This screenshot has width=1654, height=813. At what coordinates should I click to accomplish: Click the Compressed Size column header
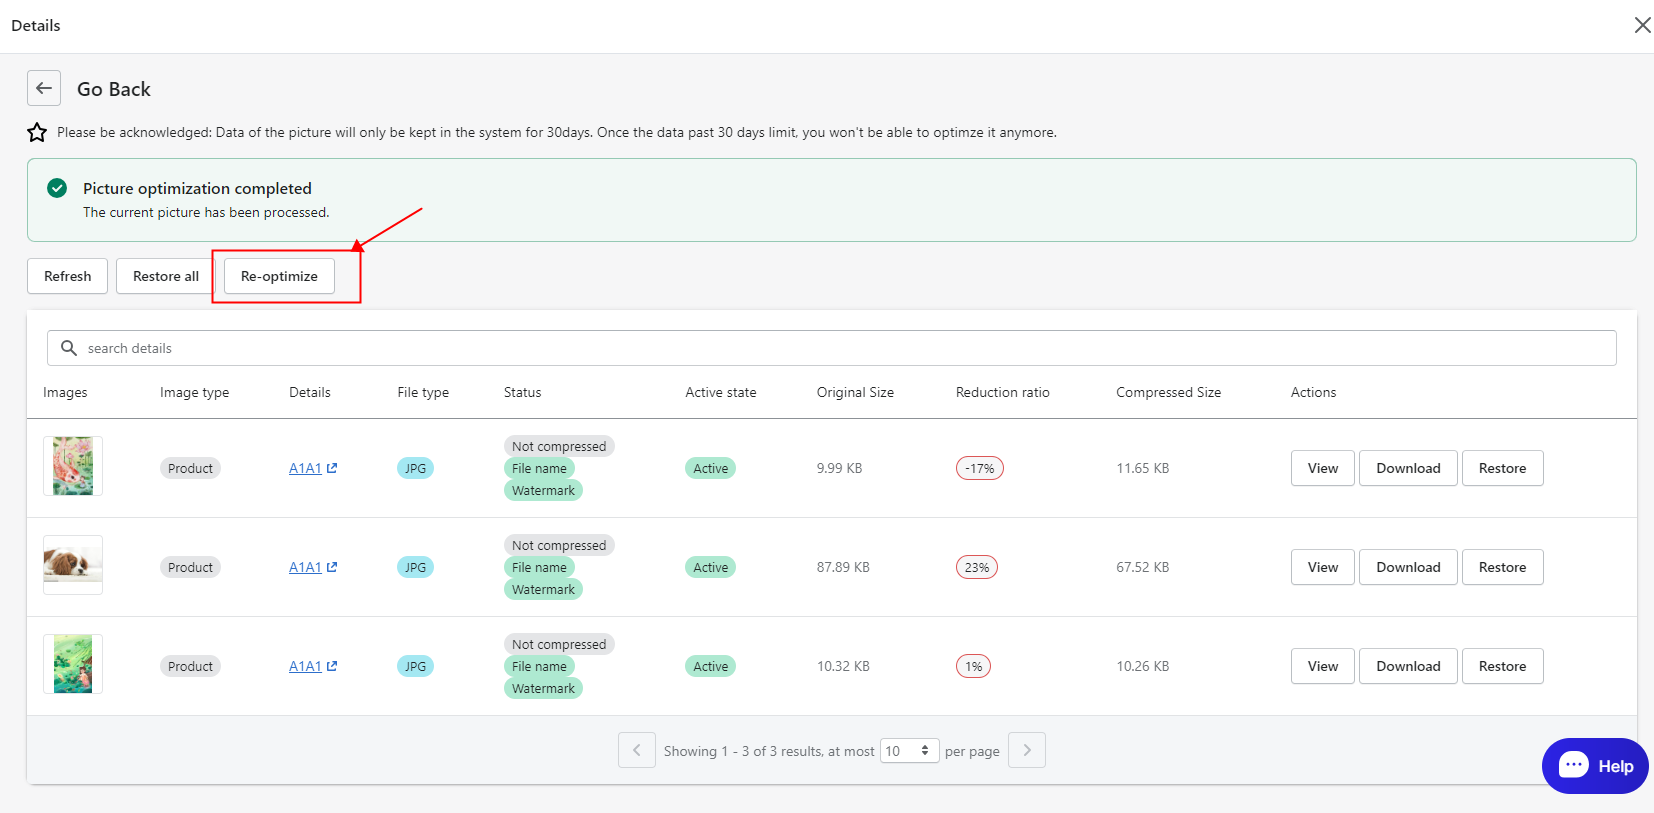pos(1168,392)
